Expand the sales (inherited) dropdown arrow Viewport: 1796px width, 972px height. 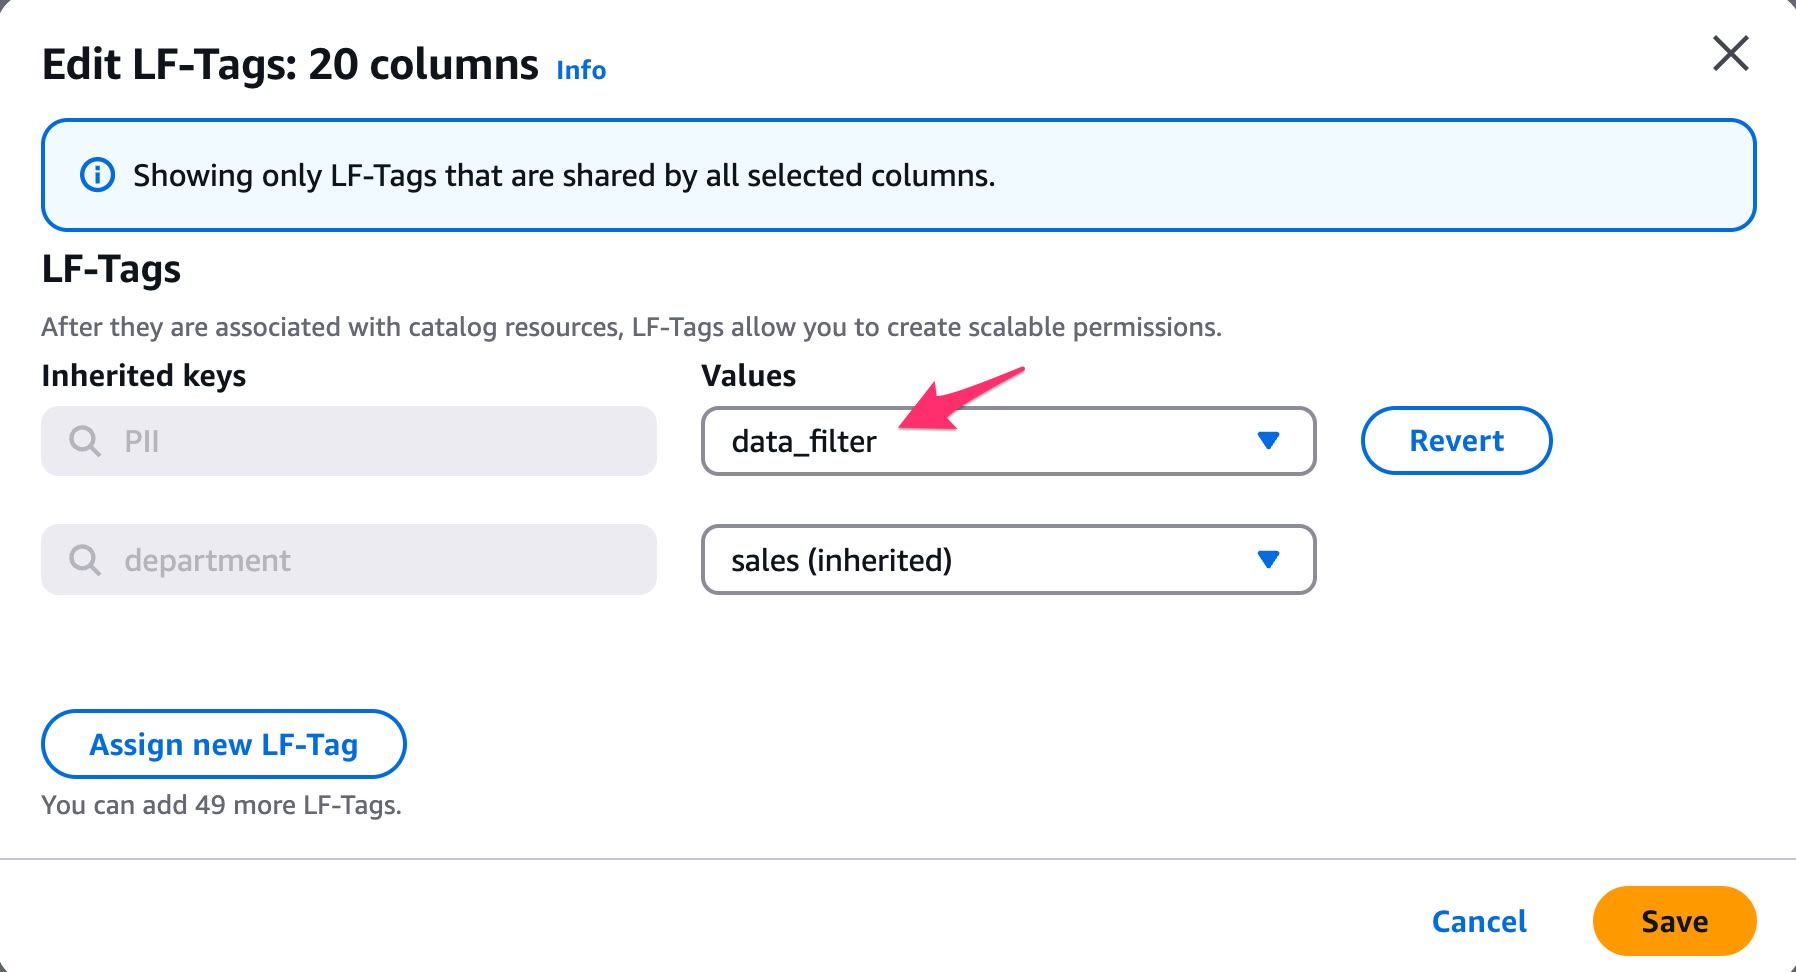pyautogui.click(x=1268, y=560)
